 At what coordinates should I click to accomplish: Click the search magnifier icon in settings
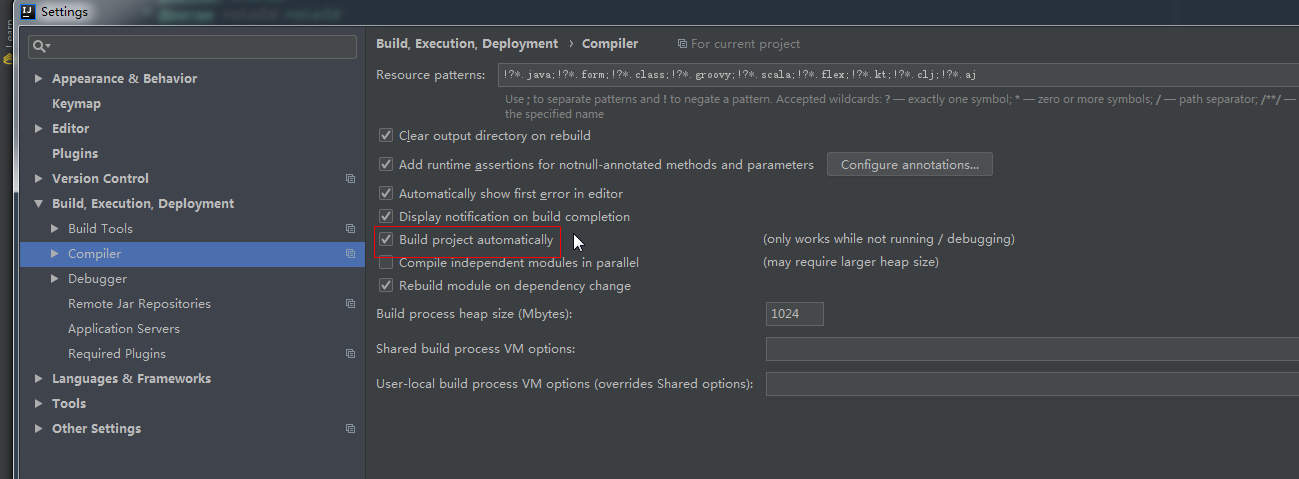pos(39,47)
